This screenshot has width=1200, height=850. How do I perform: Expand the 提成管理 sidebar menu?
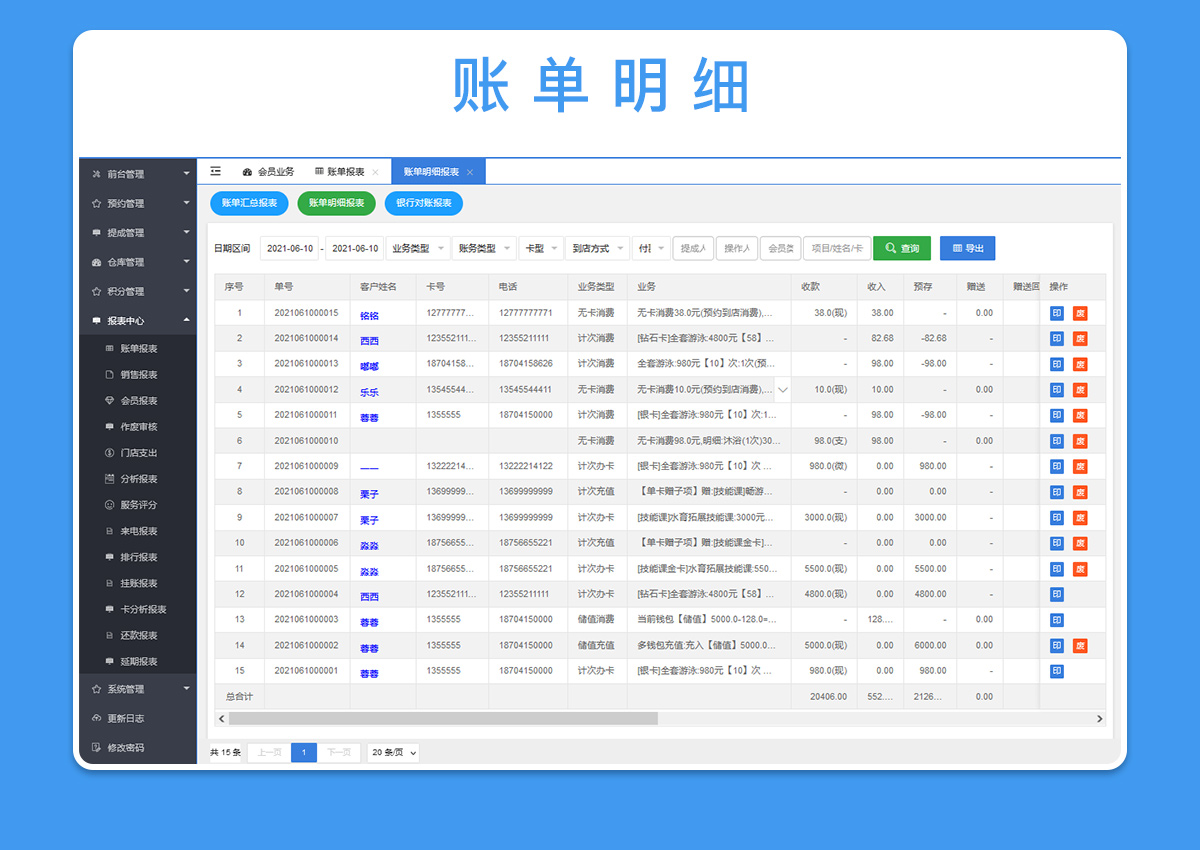[138, 233]
